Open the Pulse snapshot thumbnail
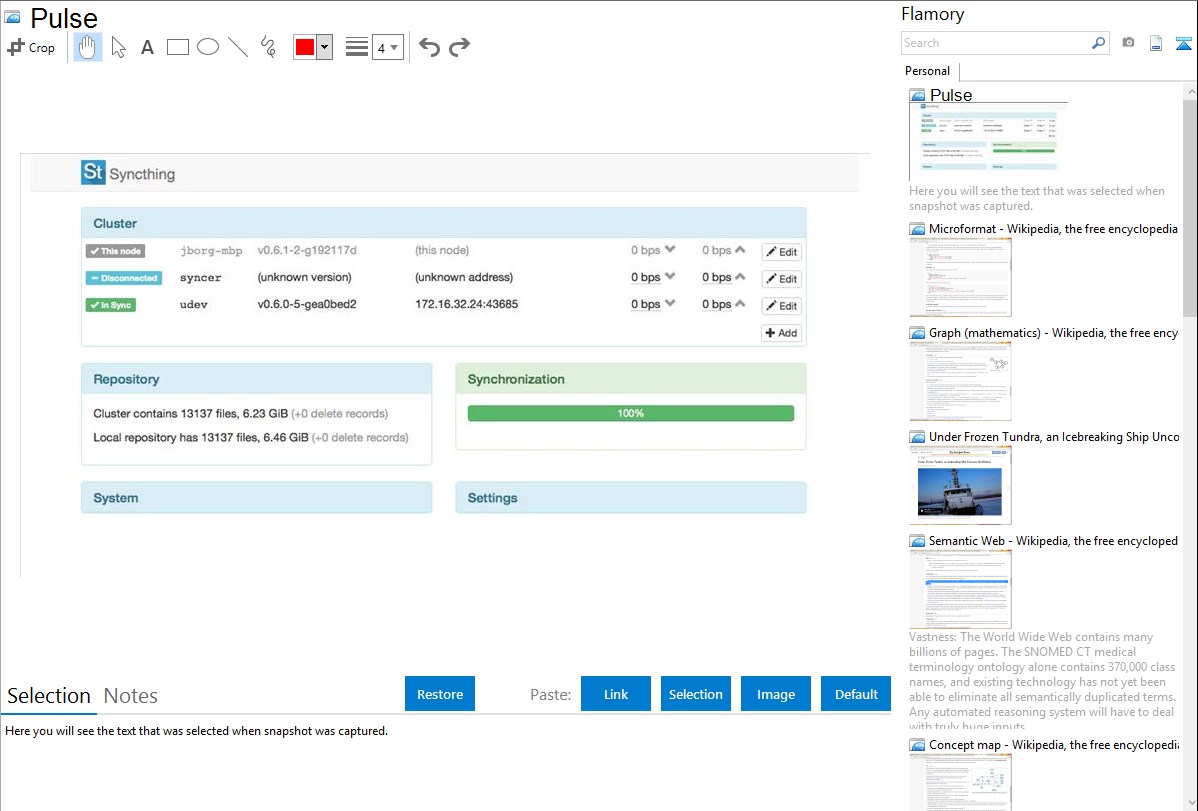 [x=988, y=141]
